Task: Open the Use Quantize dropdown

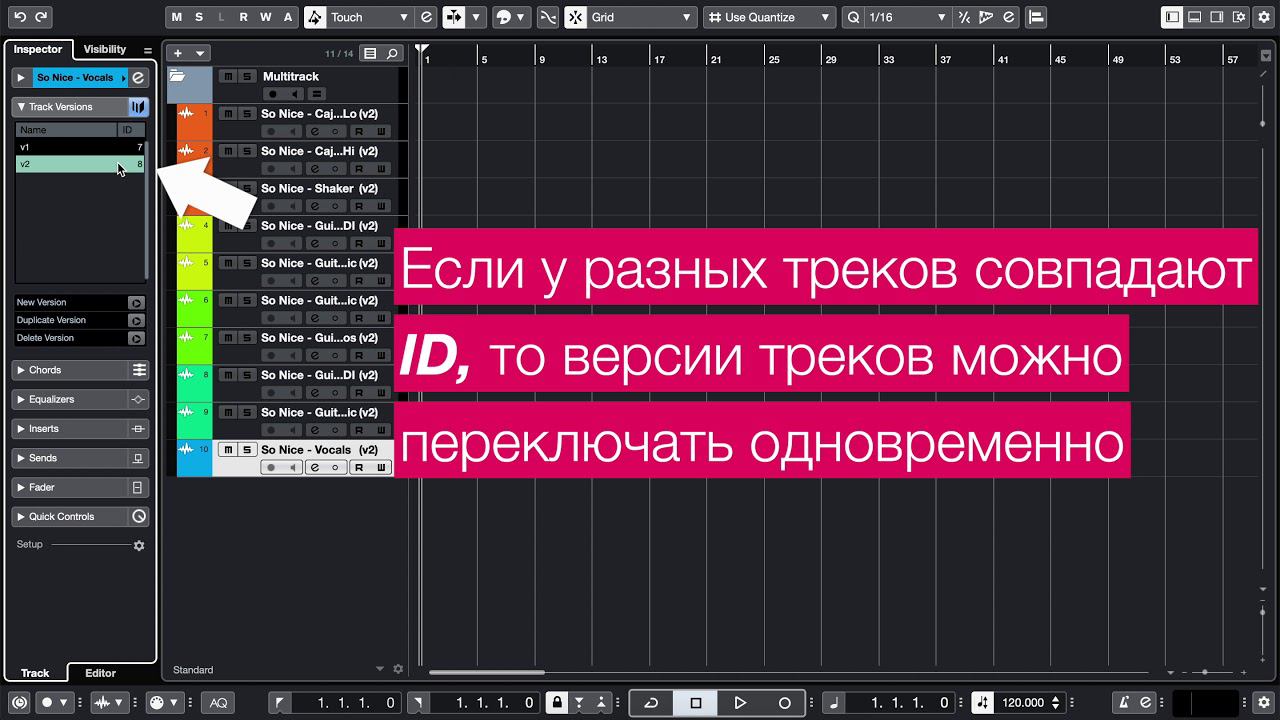Action: tap(769, 17)
